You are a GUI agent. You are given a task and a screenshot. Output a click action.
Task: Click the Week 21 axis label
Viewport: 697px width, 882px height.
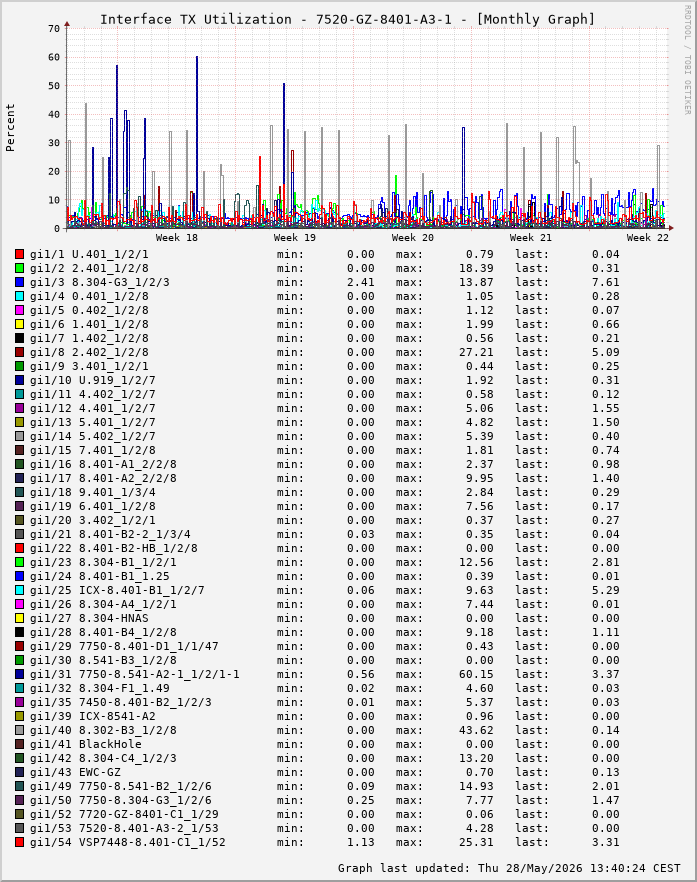[x=530, y=238]
